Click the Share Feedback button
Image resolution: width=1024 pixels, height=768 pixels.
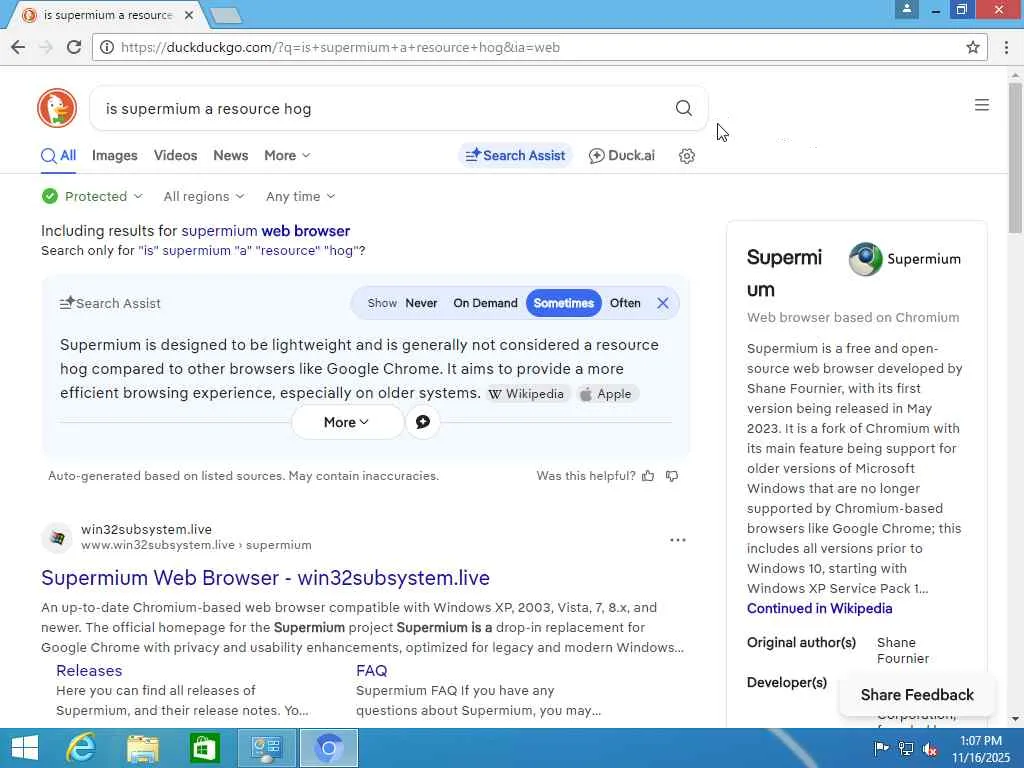tap(916, 695)
